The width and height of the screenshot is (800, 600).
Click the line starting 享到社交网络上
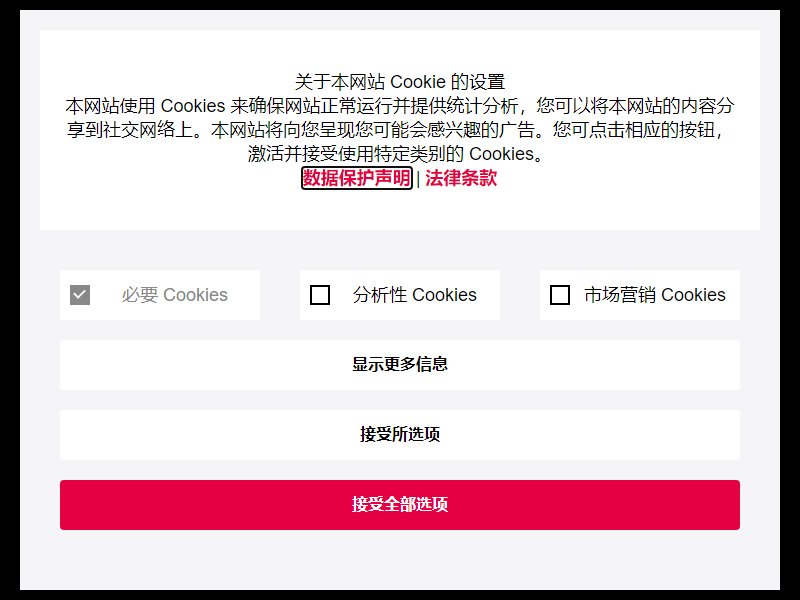pos(395,130)
